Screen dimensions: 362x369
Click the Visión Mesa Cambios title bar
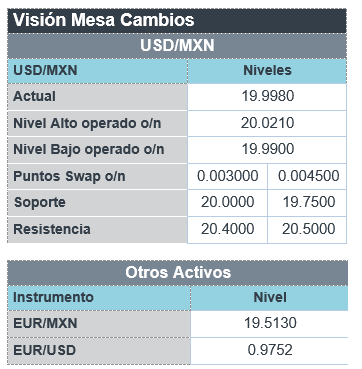coord(177,20)
